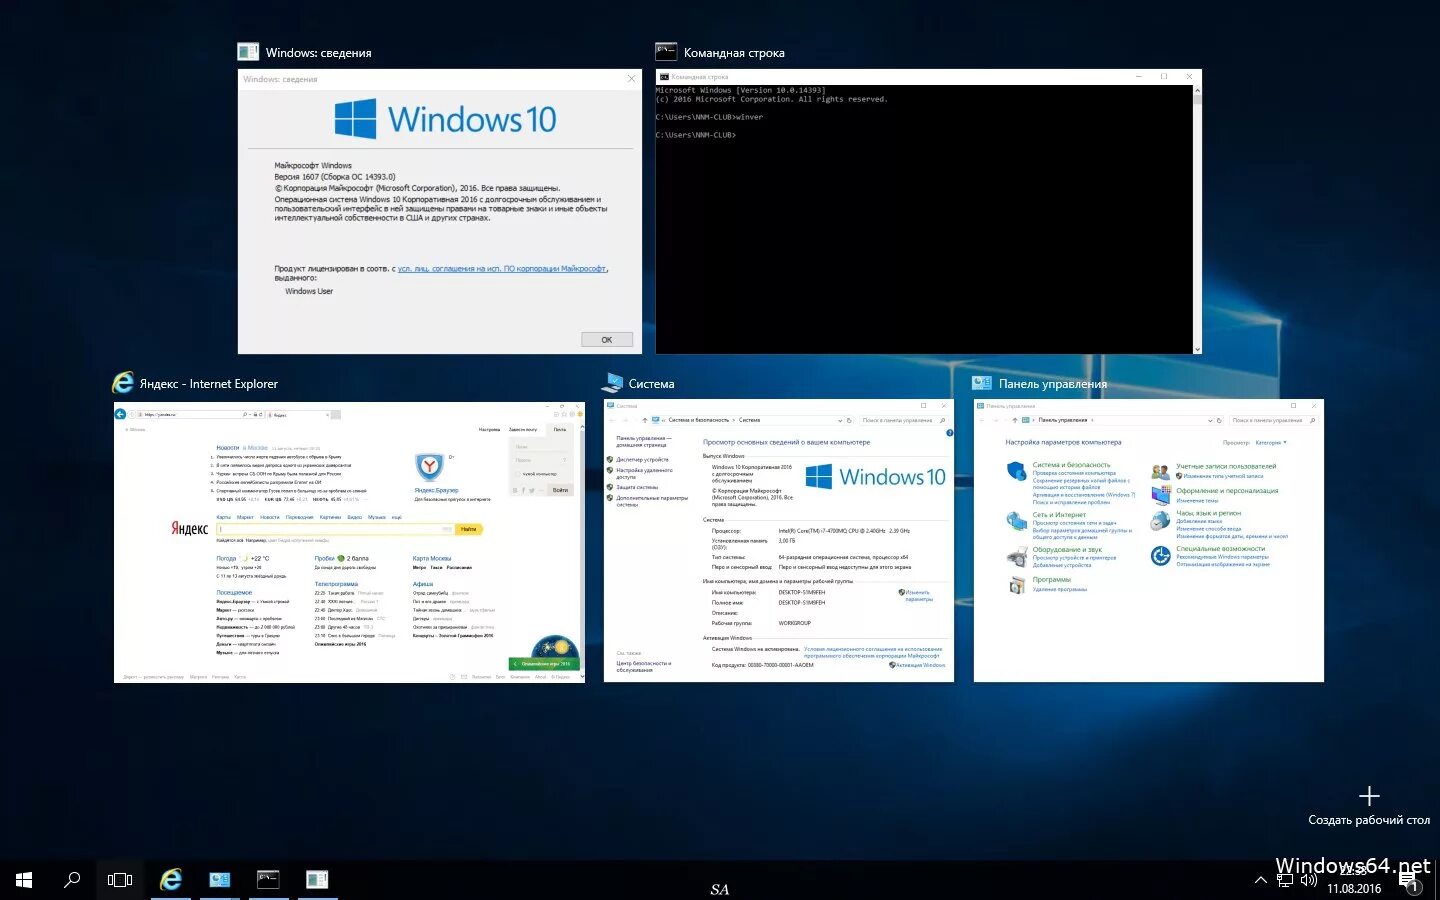Screen dimensions: 1440x900
Task: Open the Пробки link on Яндекс
Action: (325, 558)
